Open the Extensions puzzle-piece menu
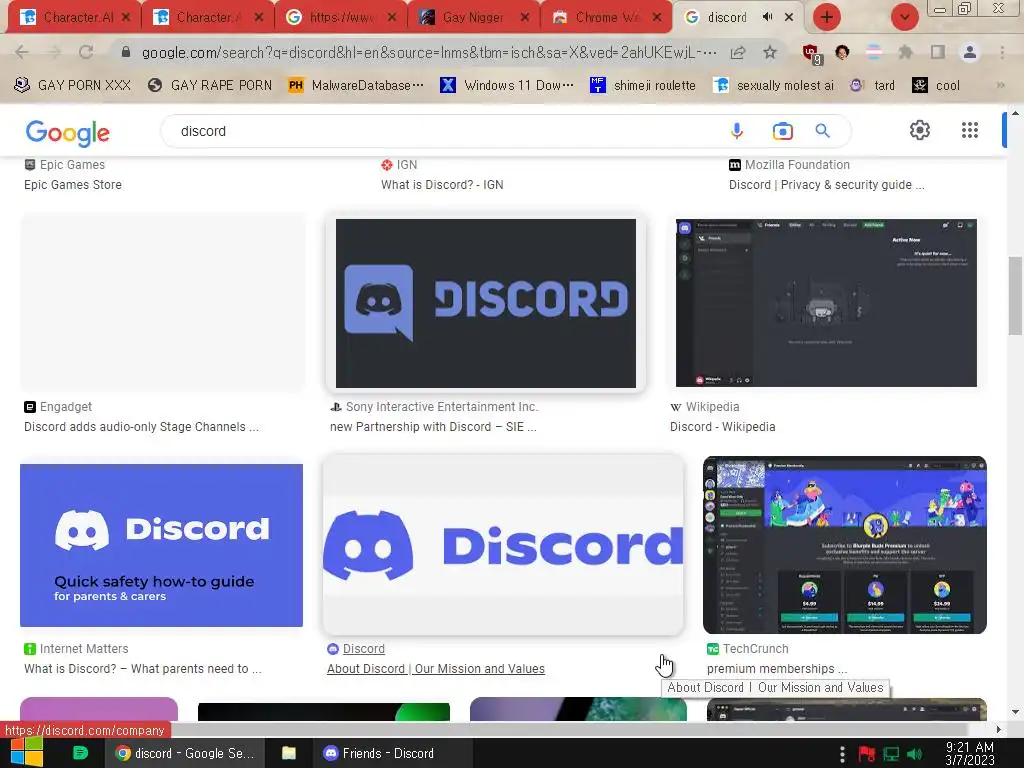Image resolution: width=1024 pixels, height=768 pixels. click(906, 52)
